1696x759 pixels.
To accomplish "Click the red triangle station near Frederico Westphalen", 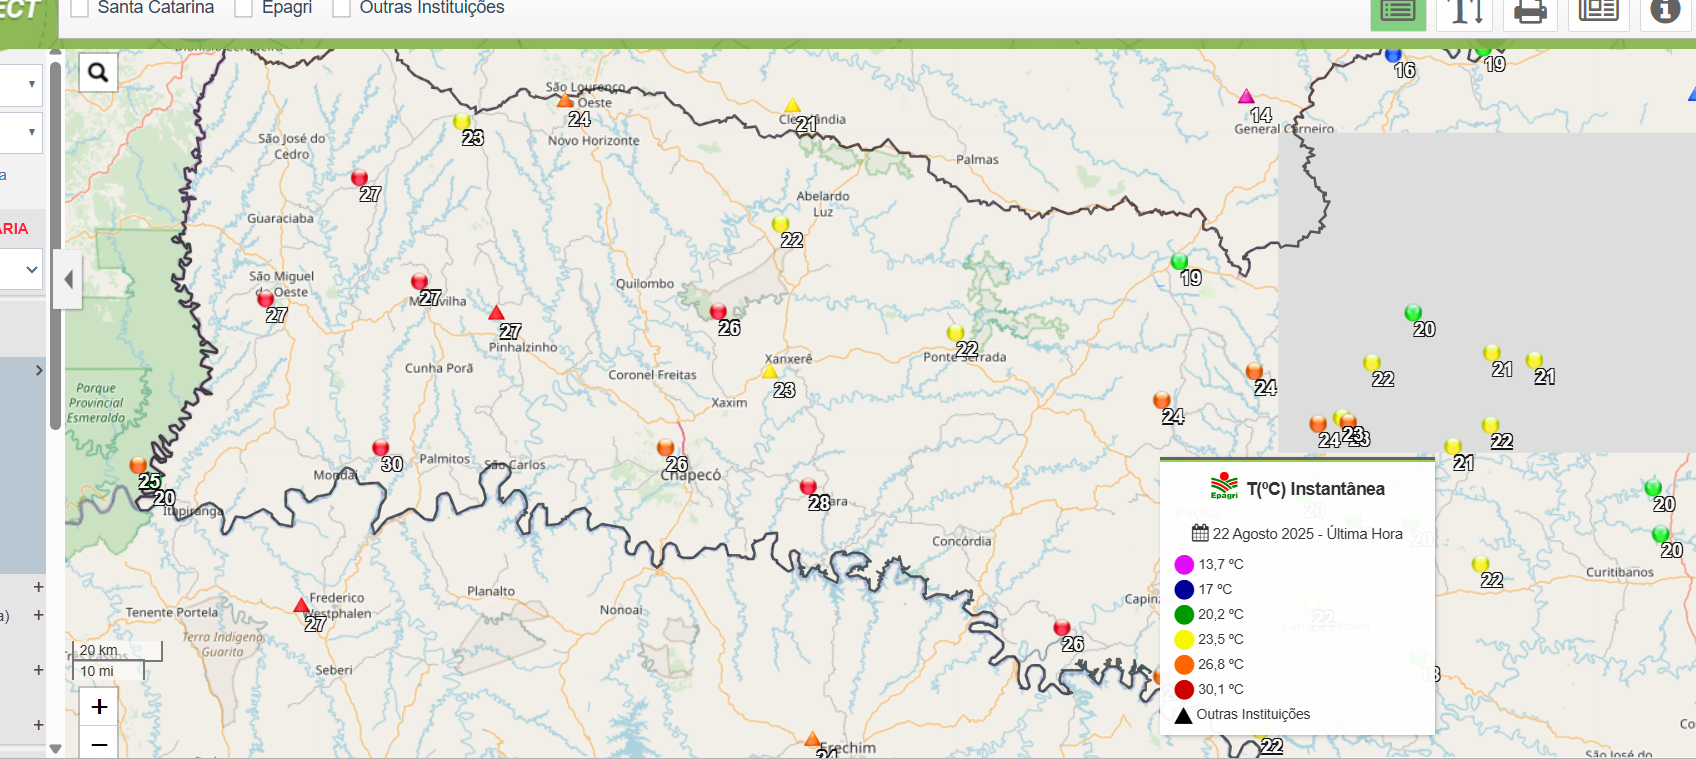I will (x=301, y=605).
